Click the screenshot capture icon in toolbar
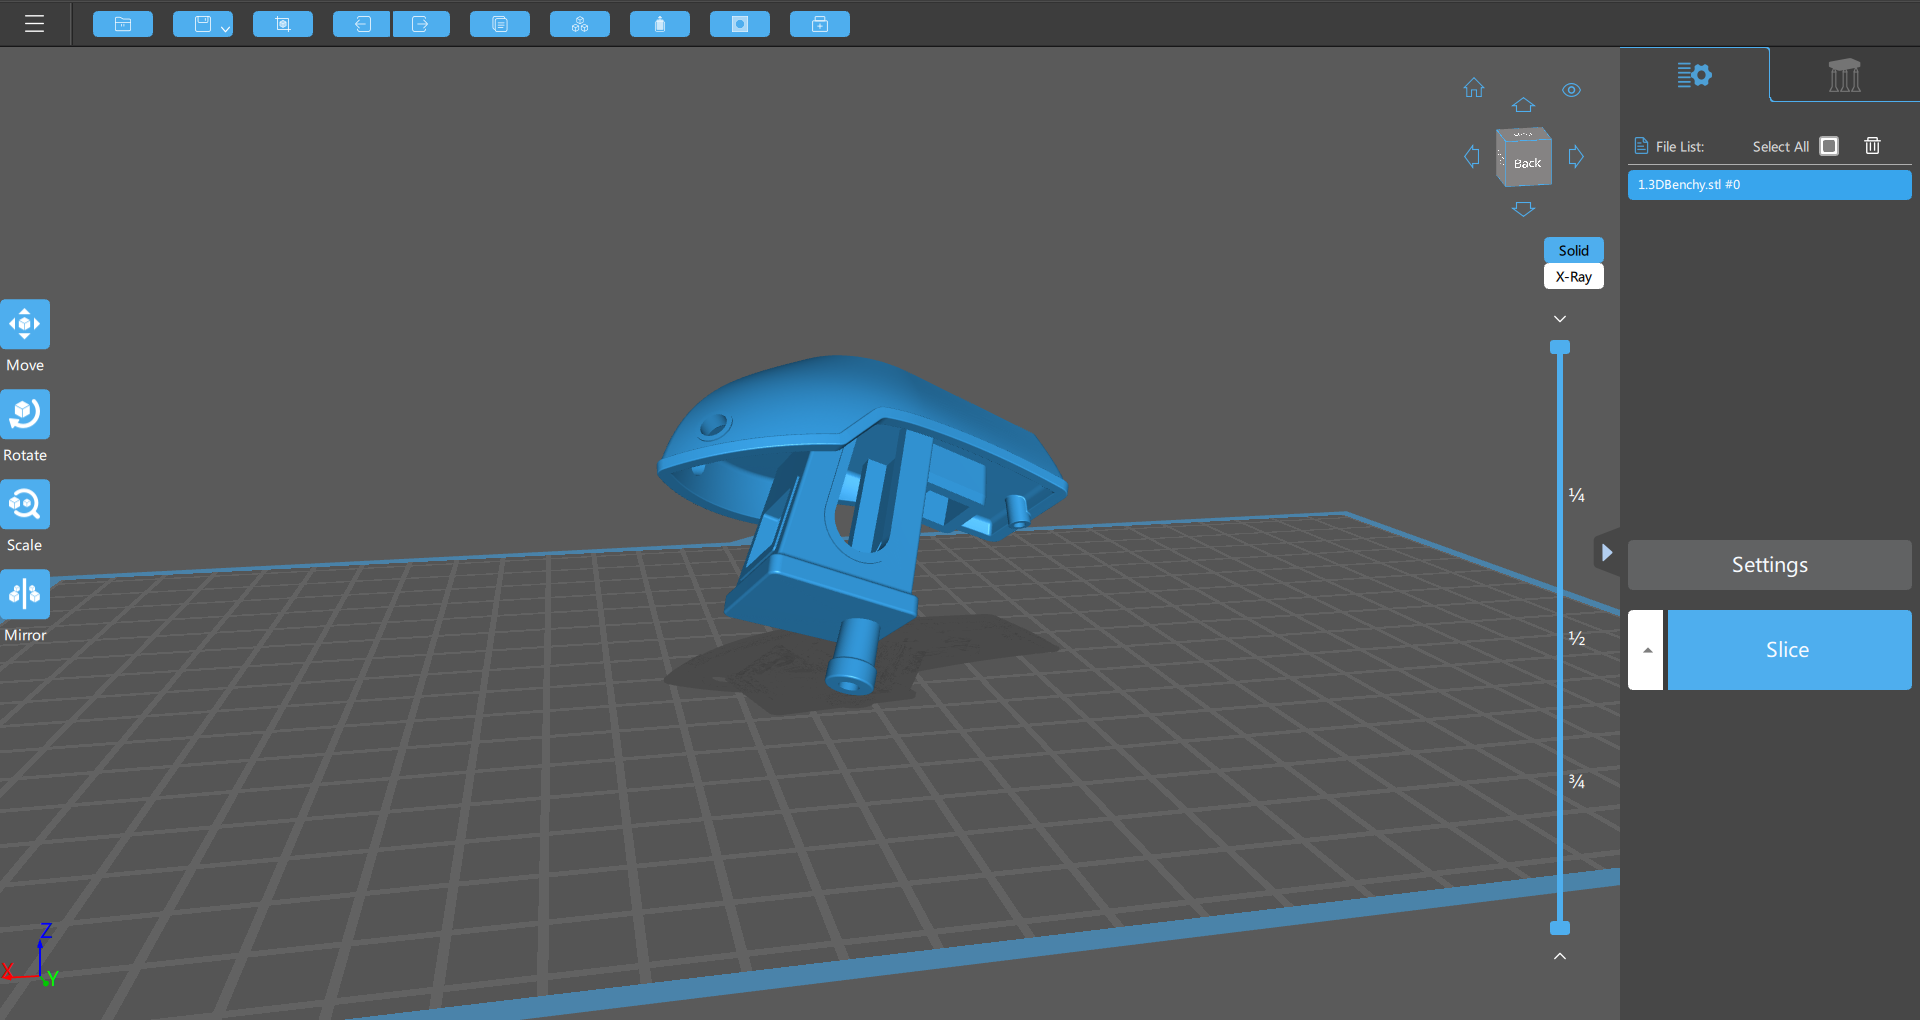Screen dimensions: 1920x1020 pos(283,24)
